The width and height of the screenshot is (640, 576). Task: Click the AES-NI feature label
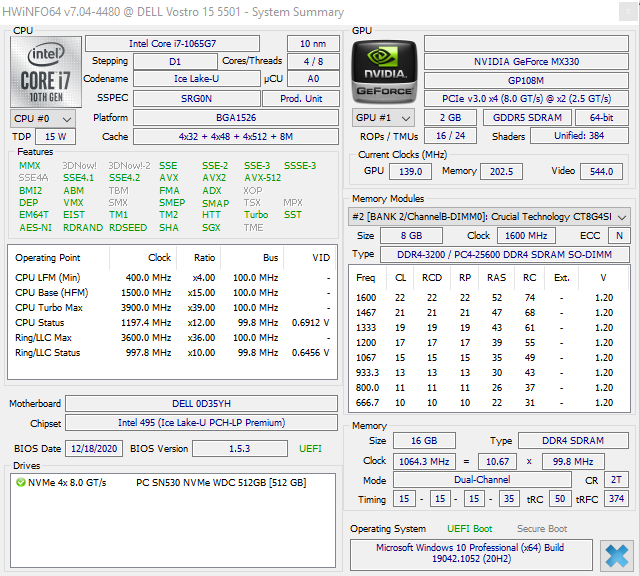click(x=36, y=228)
